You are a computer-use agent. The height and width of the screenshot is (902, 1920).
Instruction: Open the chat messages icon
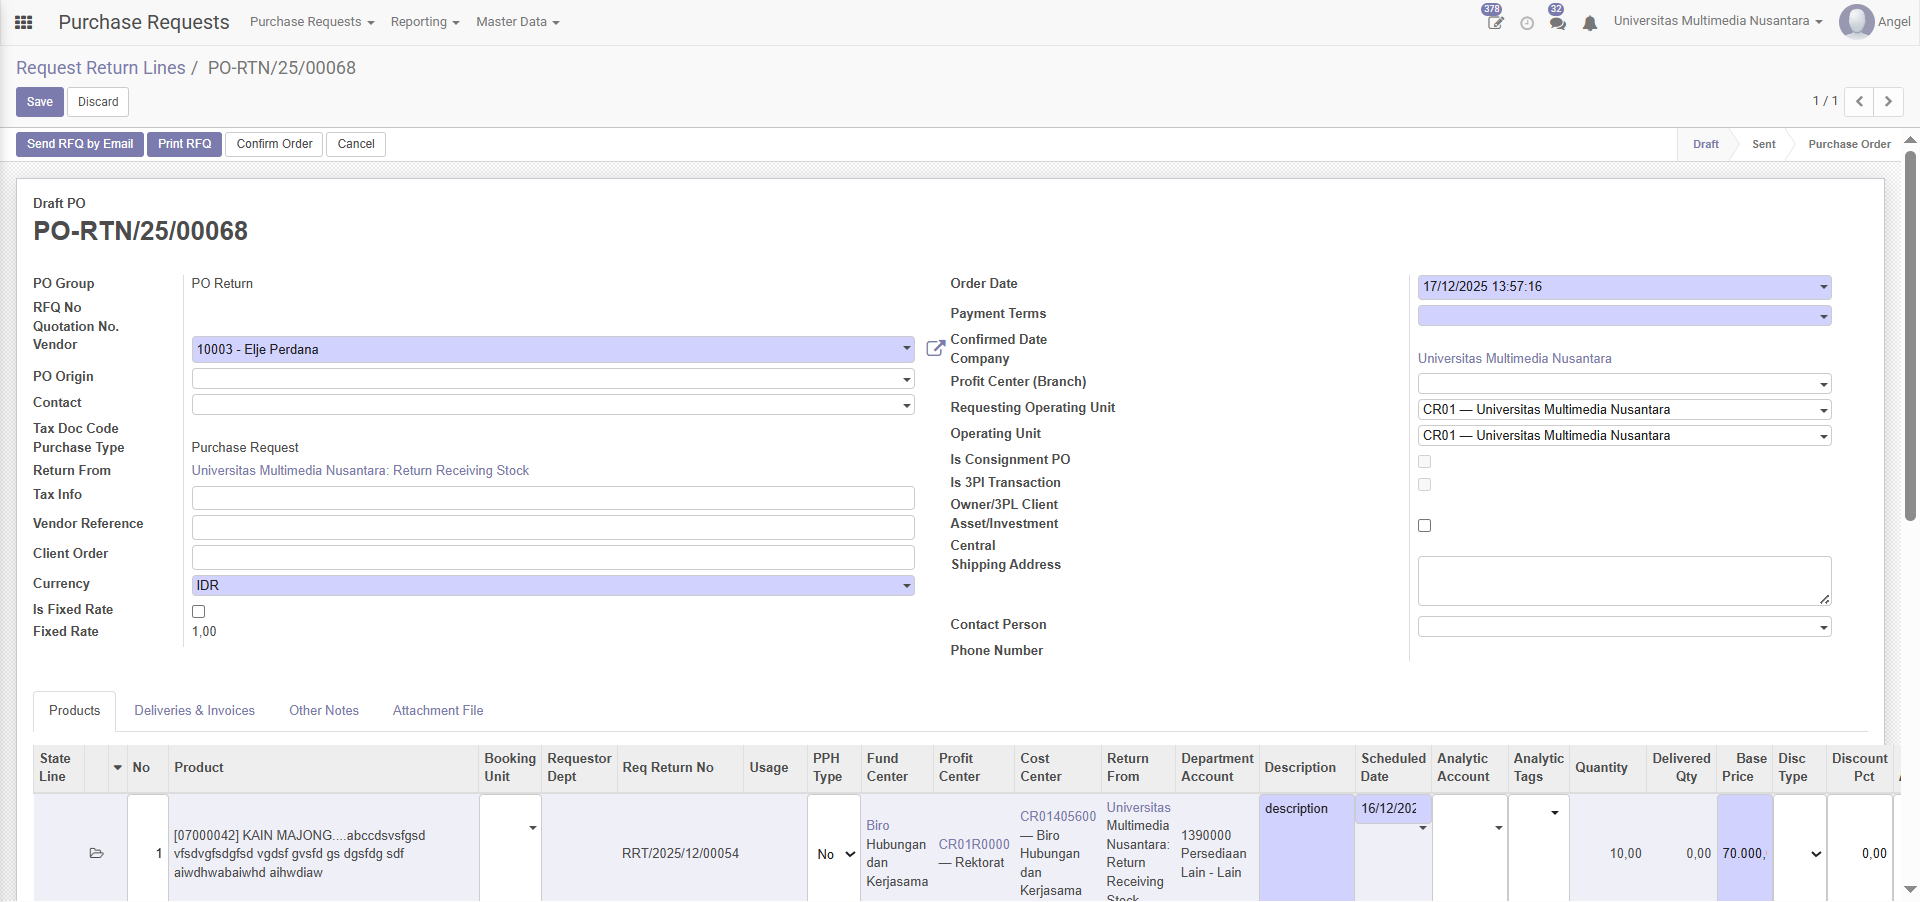point(1557,23)
